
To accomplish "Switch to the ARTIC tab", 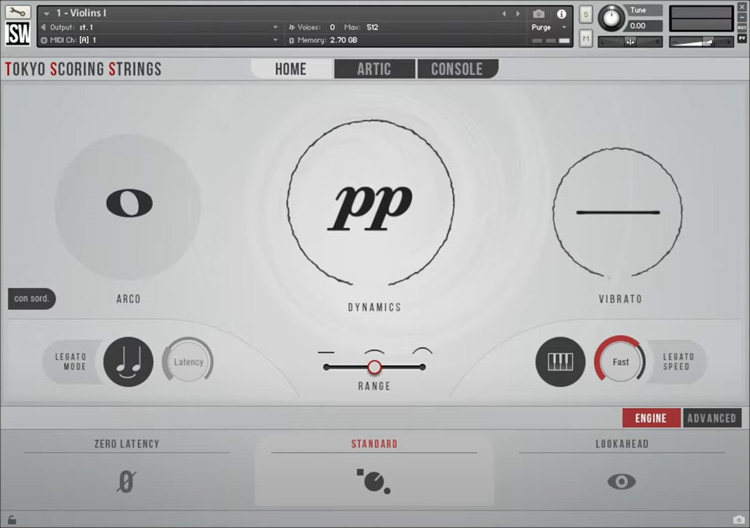I will pos(375,69).
